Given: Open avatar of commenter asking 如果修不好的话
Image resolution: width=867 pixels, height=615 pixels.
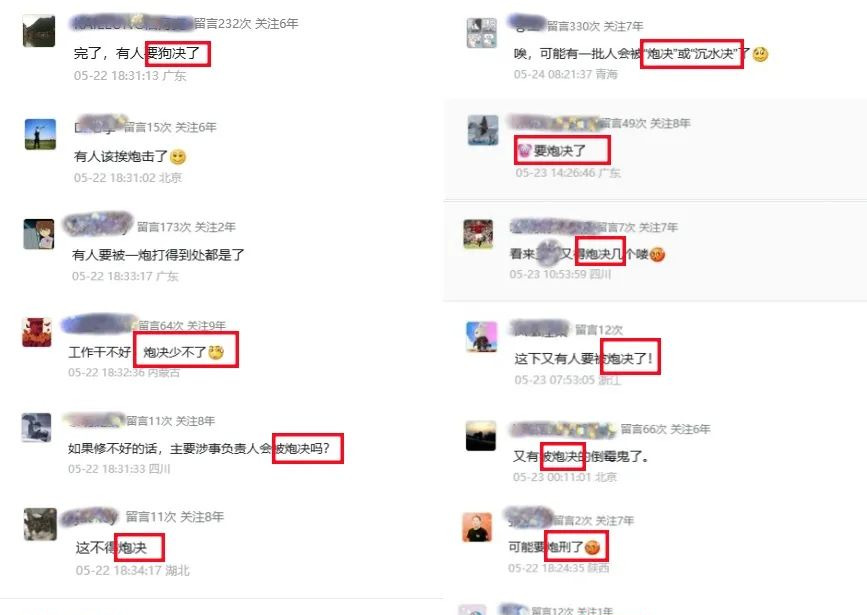Looking at the screenshot, I should [x=36, y=428].
